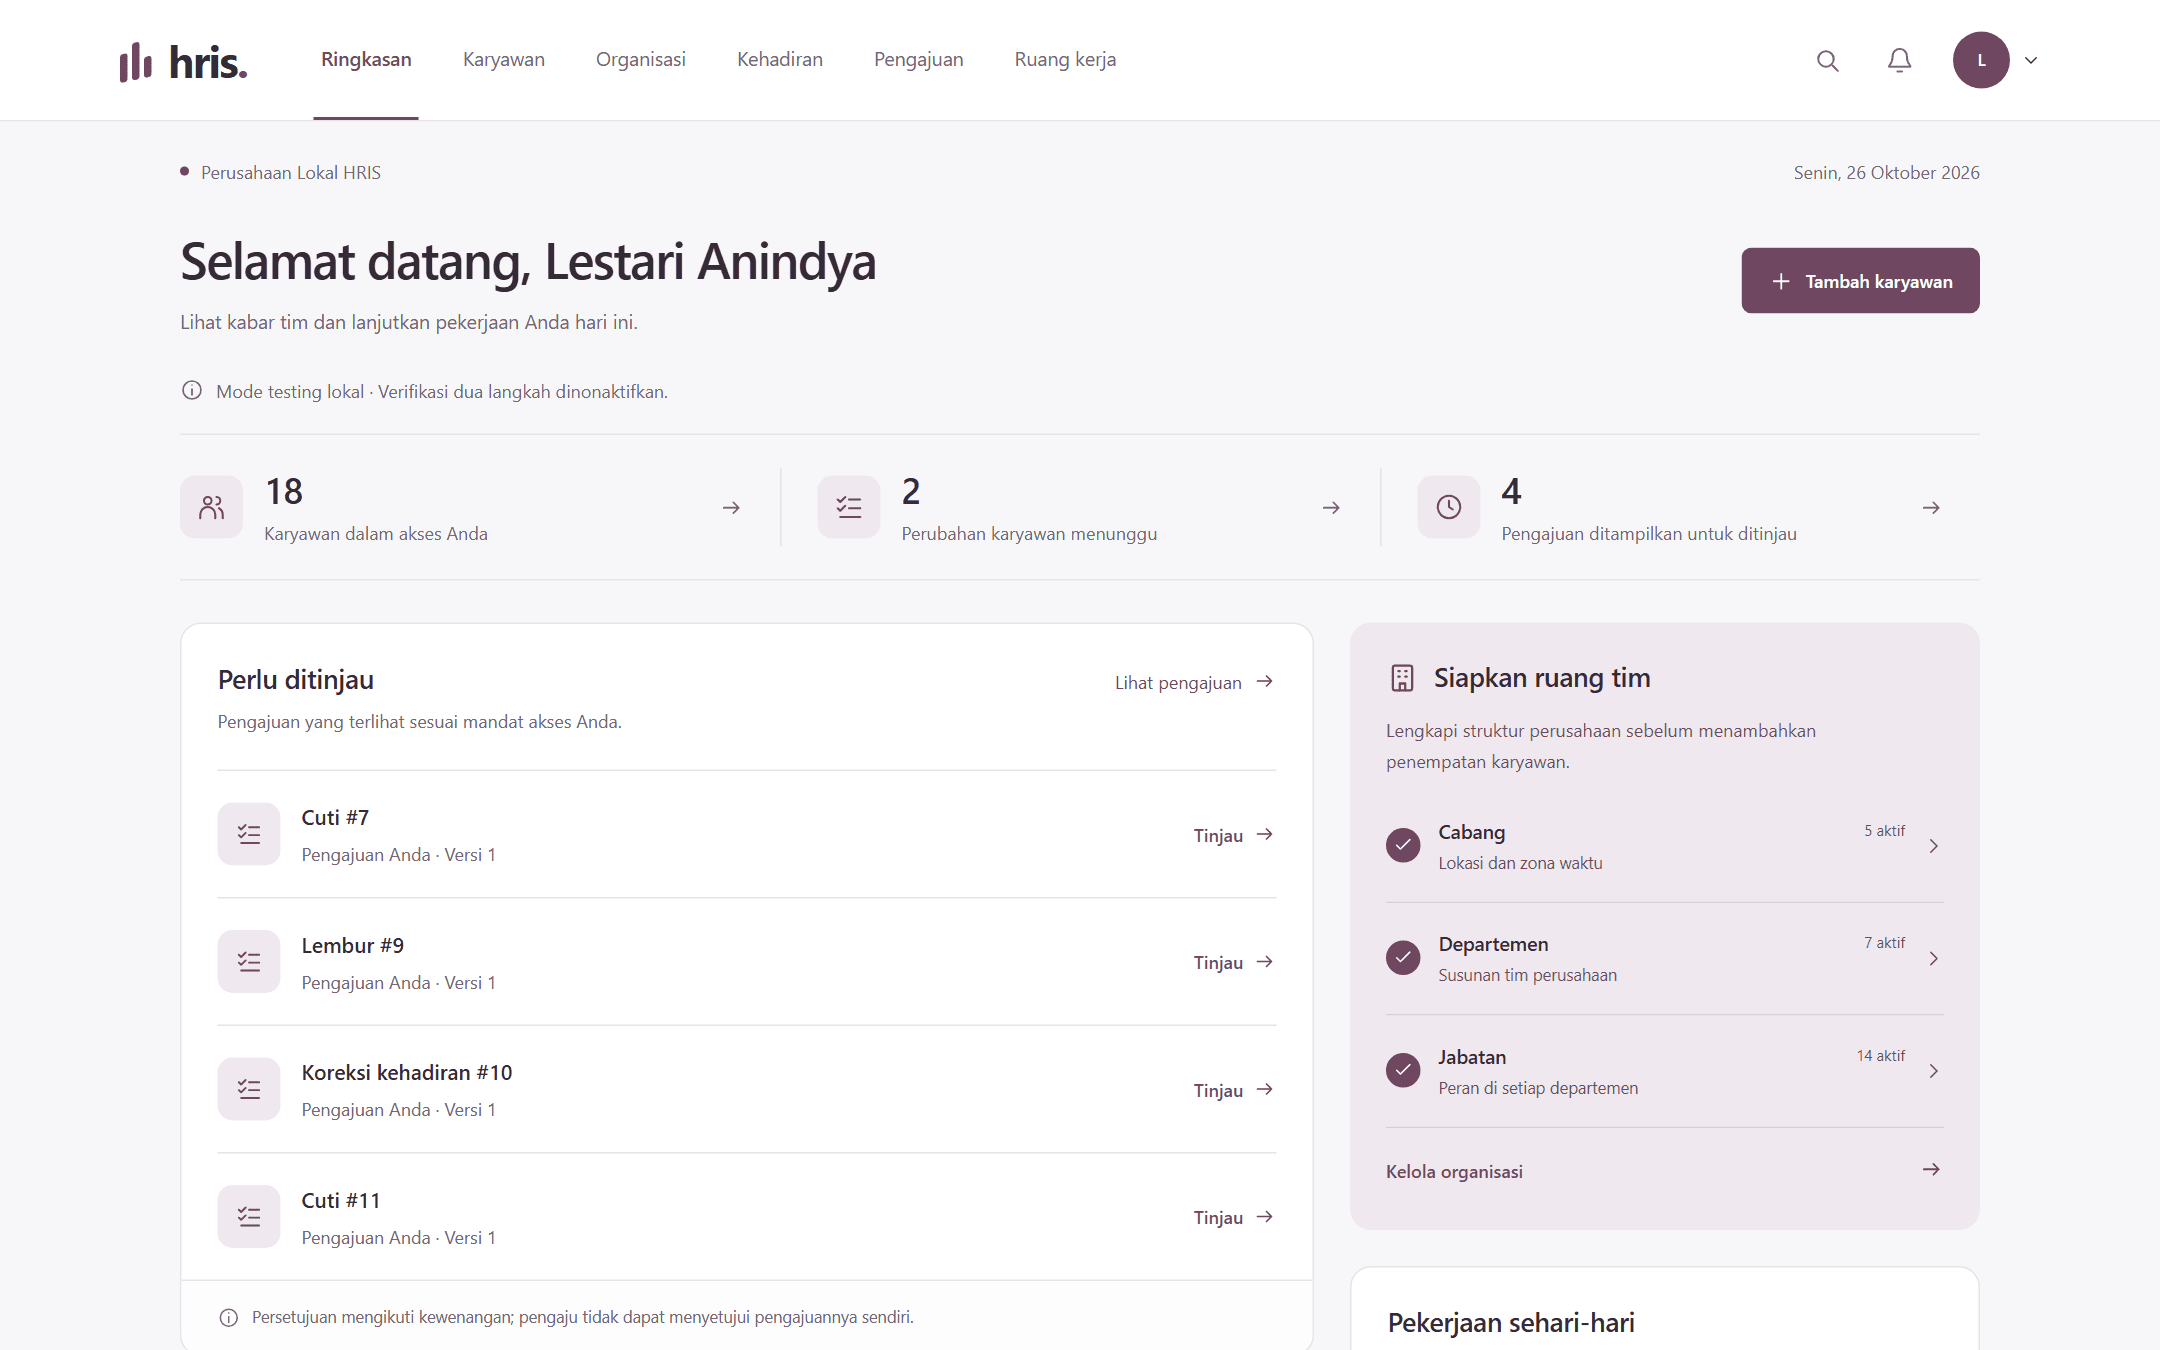The height and width of the screenshot is (1350, 2160).
Task: Go to the Organisasi tab
Action: point(641,59)
